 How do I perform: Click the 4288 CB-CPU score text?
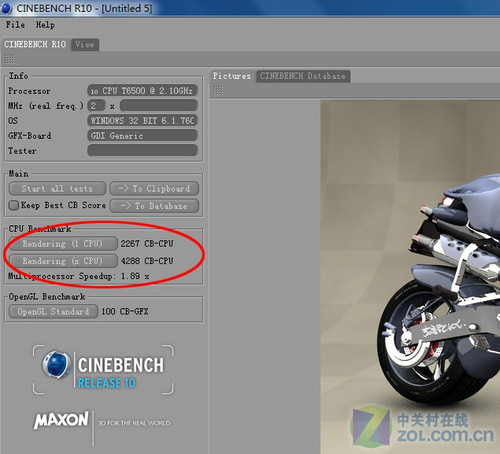pos(147,261)
